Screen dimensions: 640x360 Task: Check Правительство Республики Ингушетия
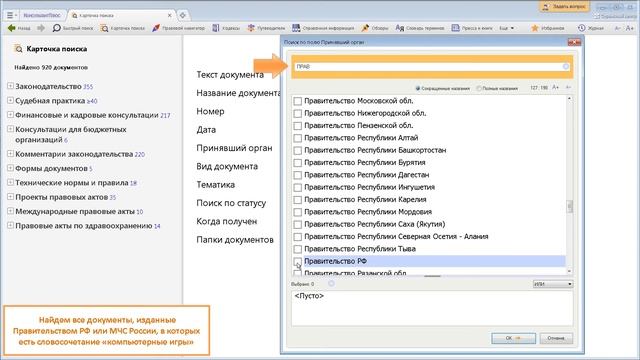tap(298, 187)
